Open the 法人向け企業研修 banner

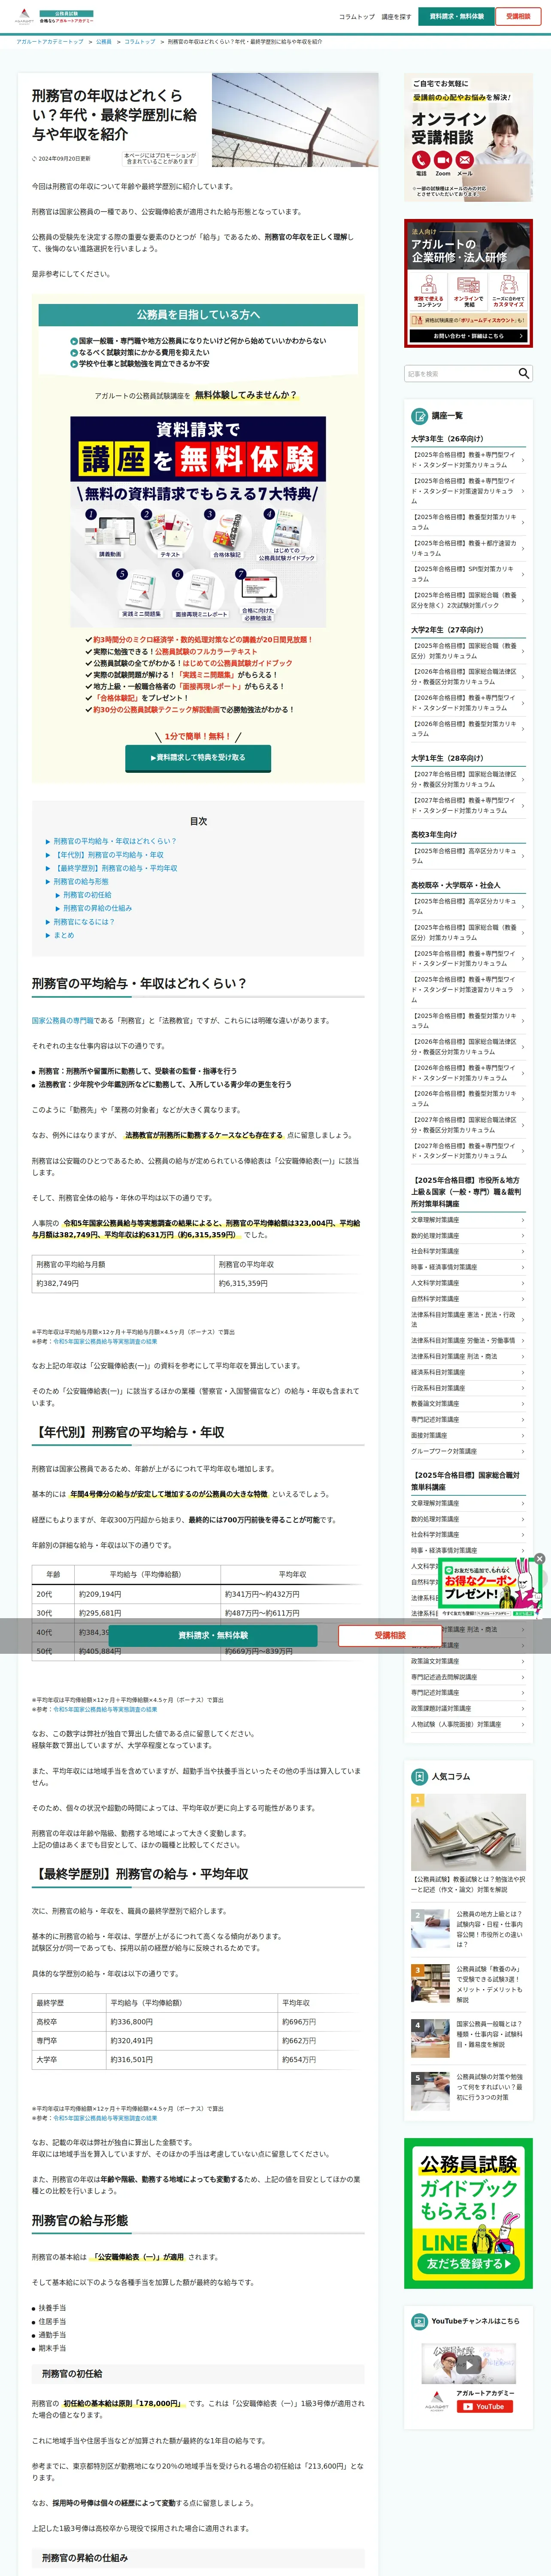(x=468, y=284)
